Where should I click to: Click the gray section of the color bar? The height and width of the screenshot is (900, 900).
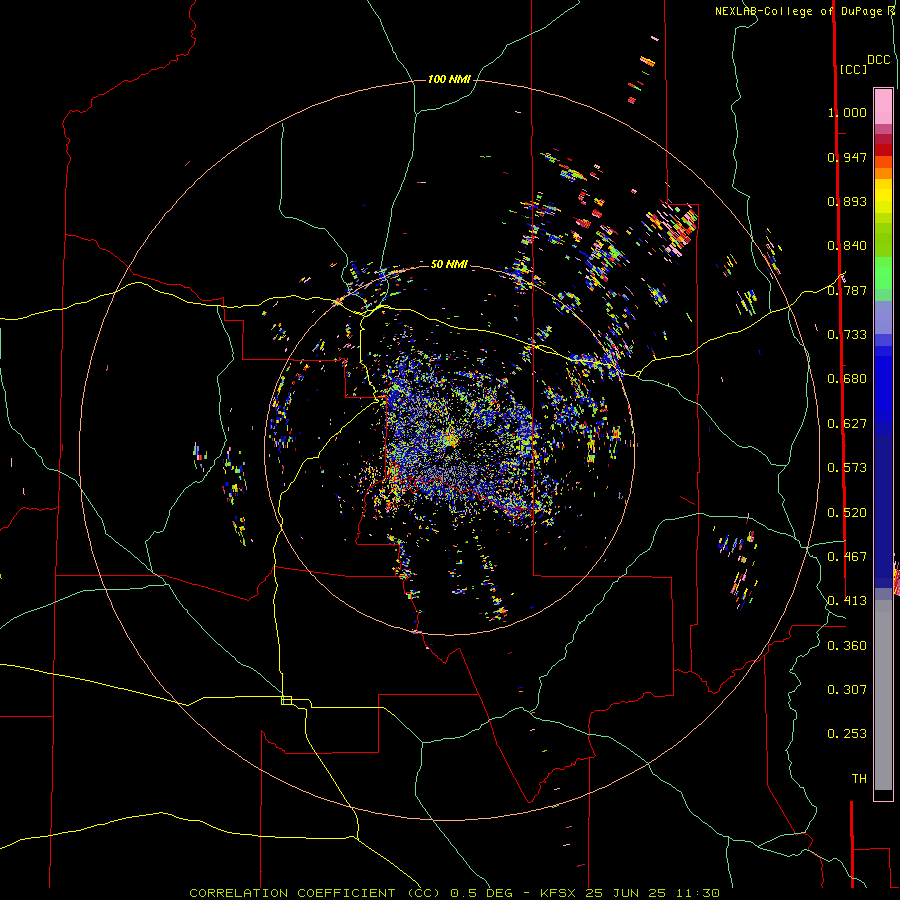(883, 695)
